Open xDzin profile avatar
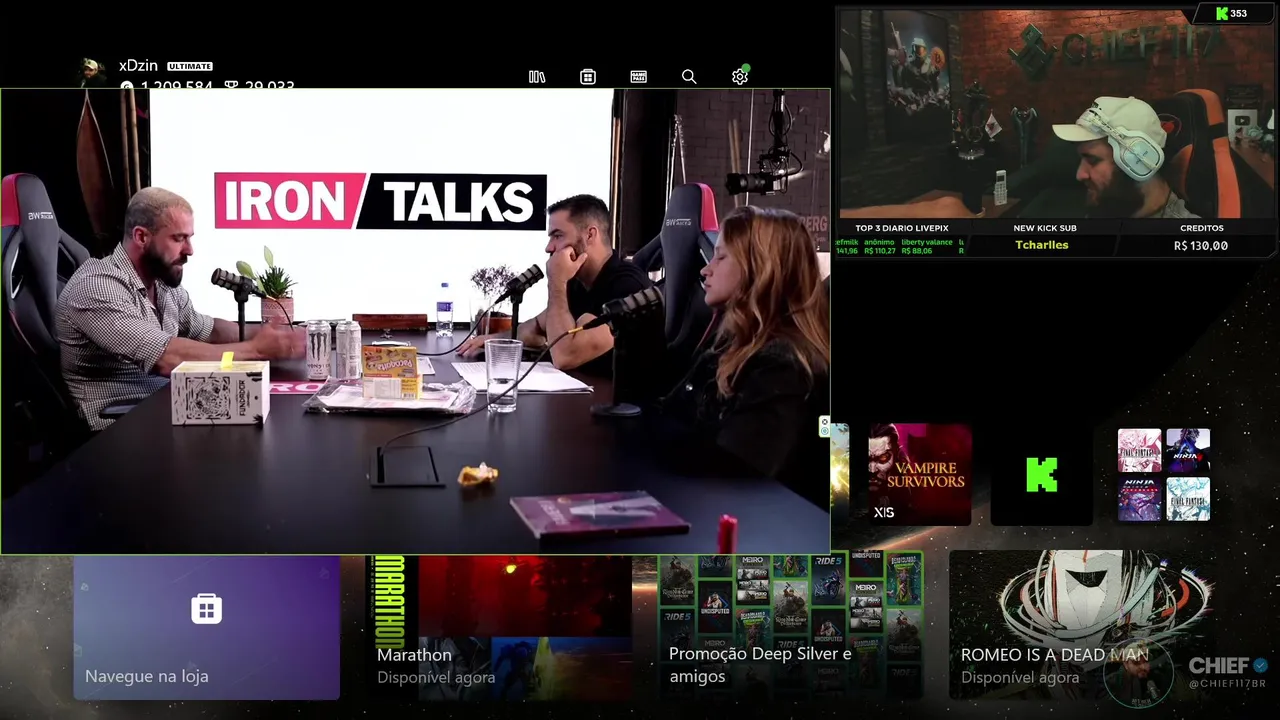1280x720 pixels. [92, 72]
